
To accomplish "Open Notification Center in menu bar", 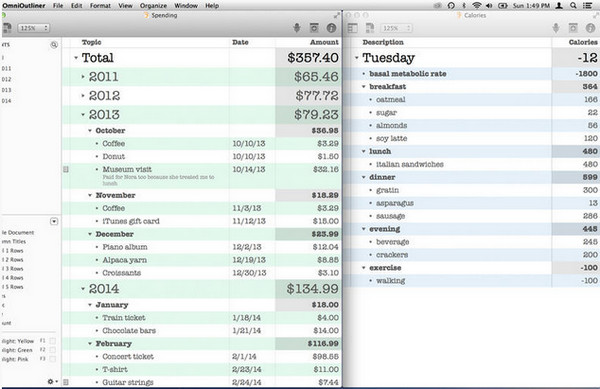I will 587,5.
